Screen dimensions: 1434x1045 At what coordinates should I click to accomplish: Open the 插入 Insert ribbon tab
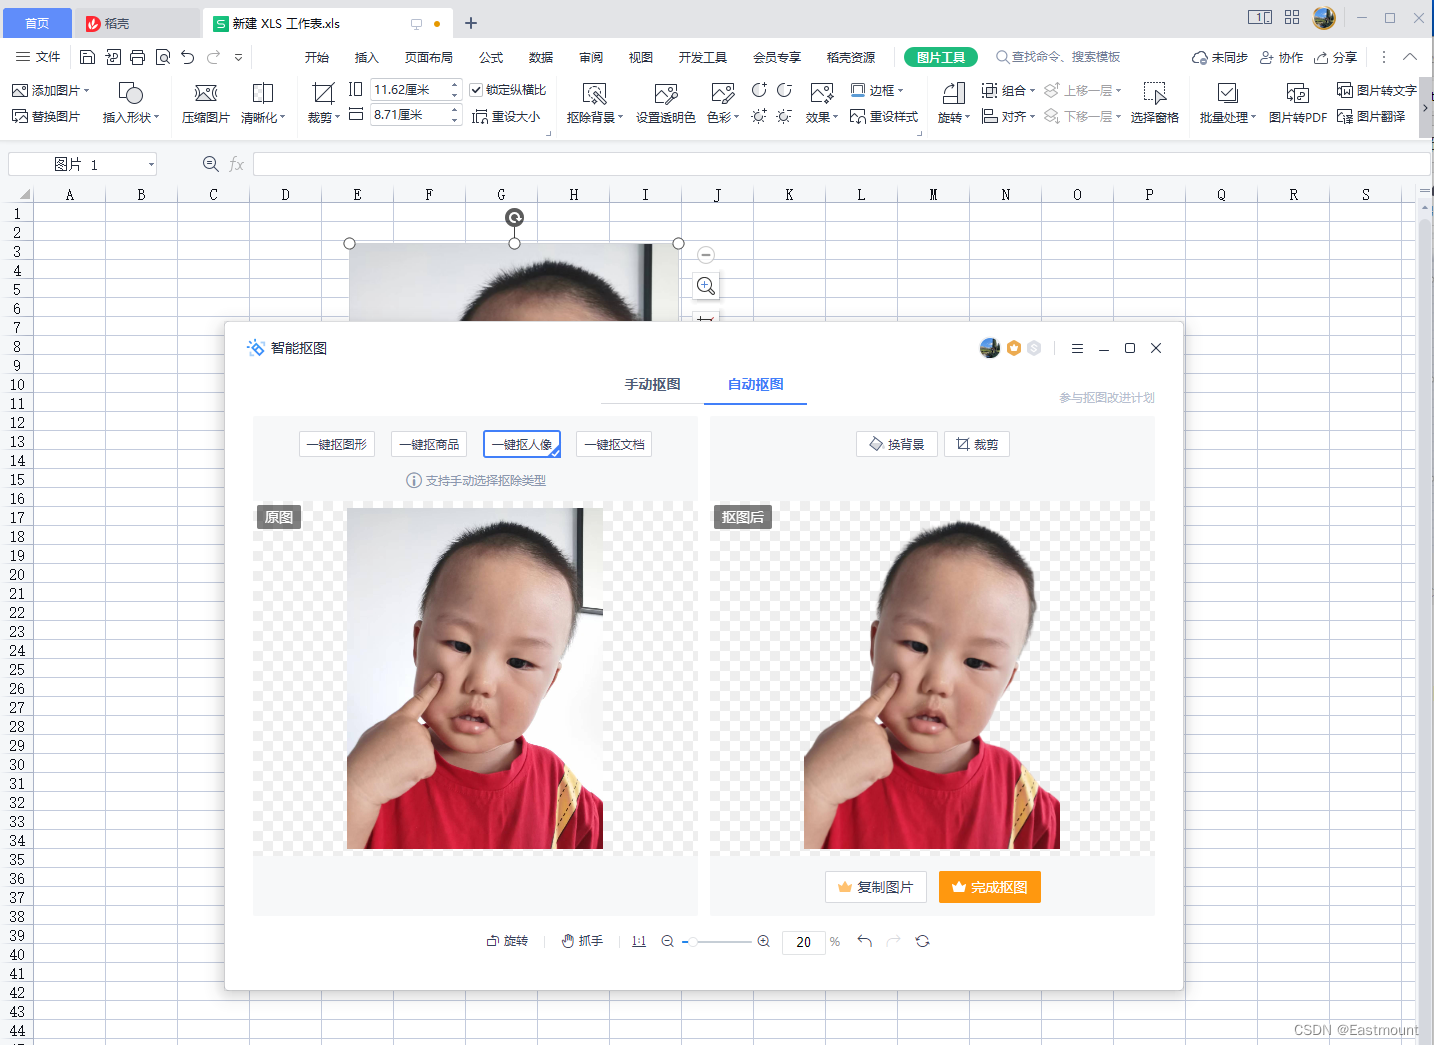(367, 57)
